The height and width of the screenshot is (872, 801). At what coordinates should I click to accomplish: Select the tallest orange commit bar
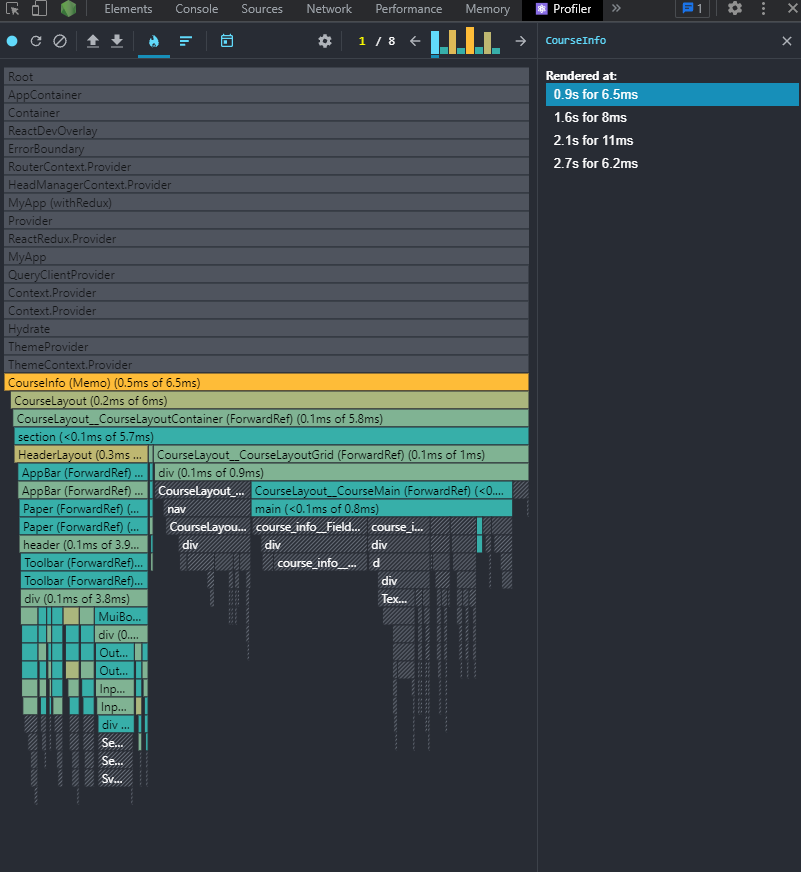pyautogui.click(x=470, y=41)
